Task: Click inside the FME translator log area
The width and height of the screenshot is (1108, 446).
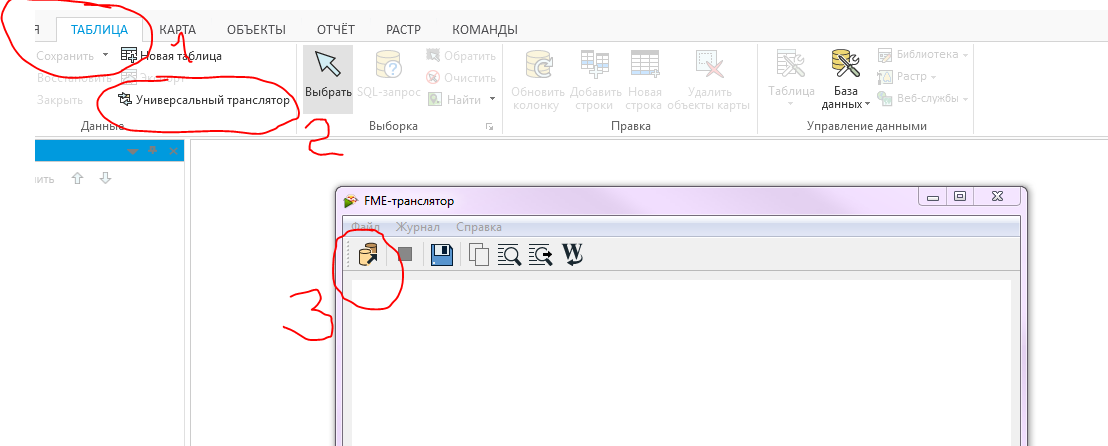Action: click(681, 363)
